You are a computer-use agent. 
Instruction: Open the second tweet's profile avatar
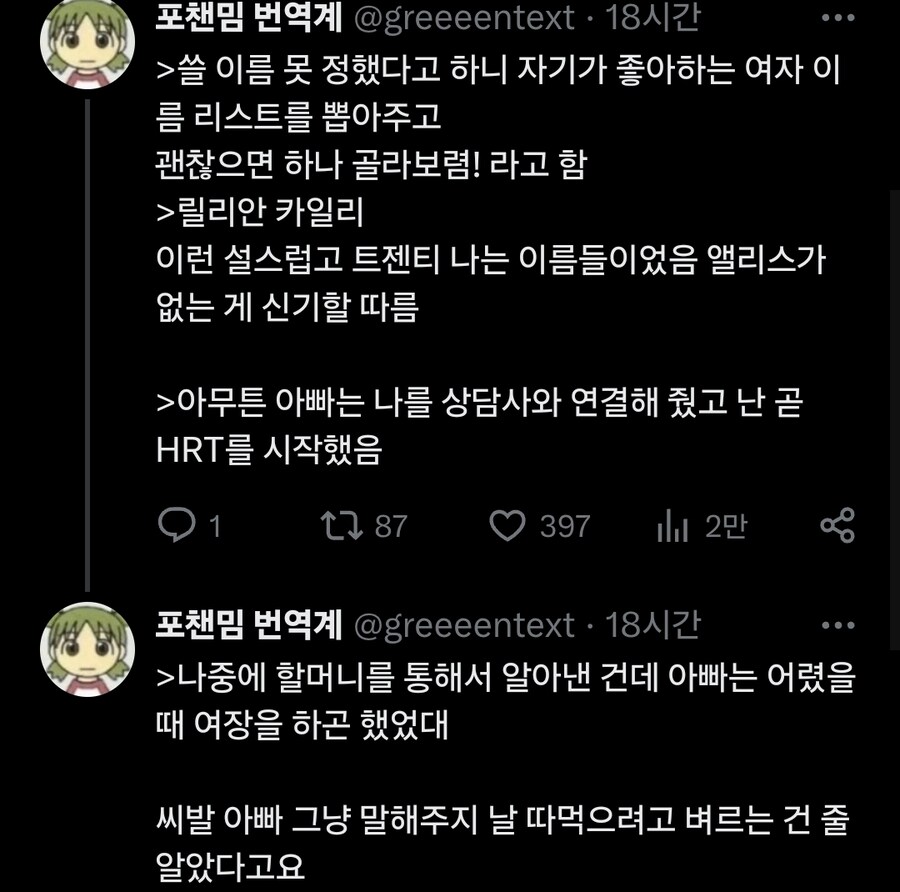click(87, 649)
